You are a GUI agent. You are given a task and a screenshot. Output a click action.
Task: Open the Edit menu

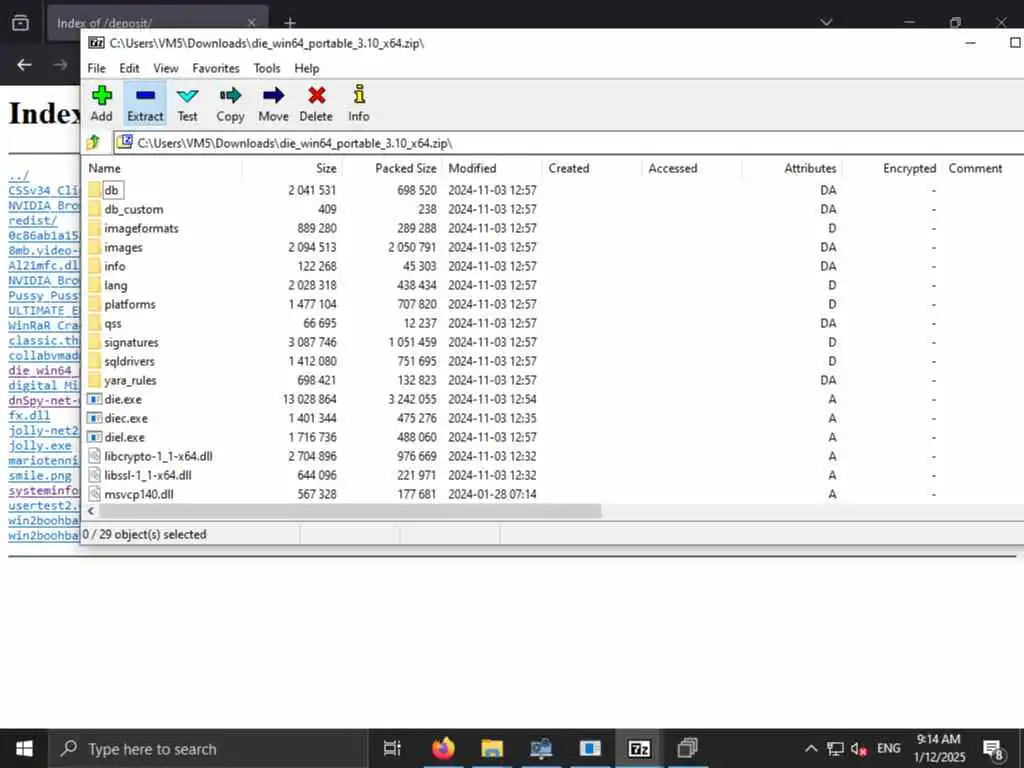coord(129,68)
